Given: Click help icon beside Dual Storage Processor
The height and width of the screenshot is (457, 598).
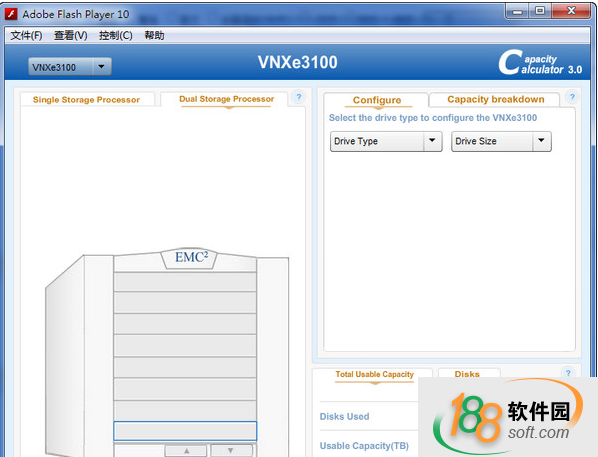Looking at the screenshot, I should pyautogui.click(x=299, y=97).
